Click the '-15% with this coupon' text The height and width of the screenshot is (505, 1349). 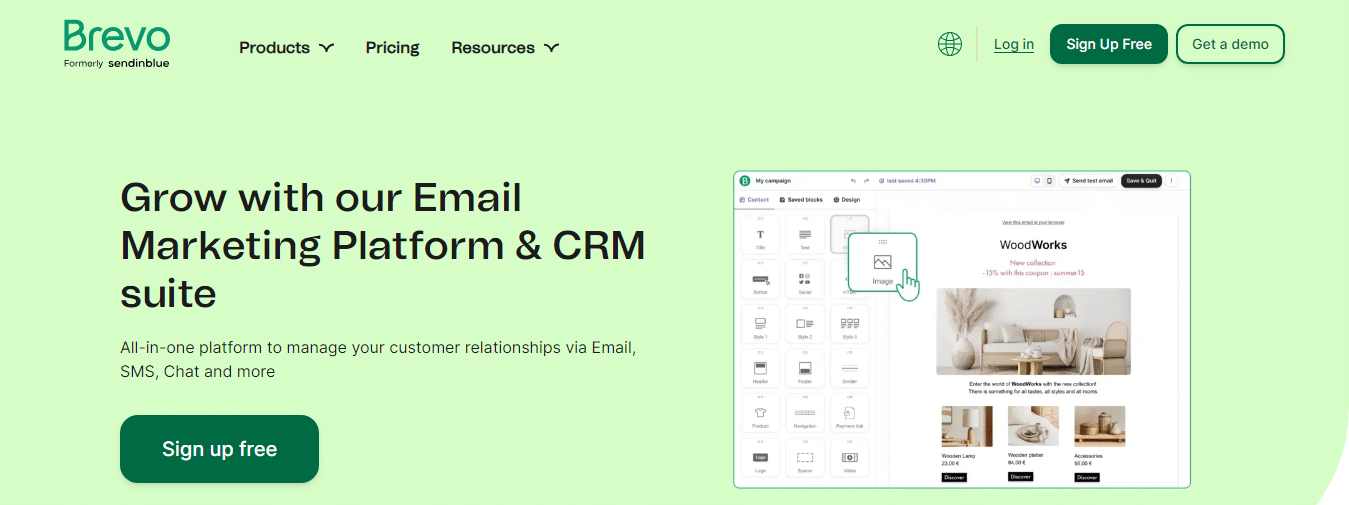click(1033, 273)
